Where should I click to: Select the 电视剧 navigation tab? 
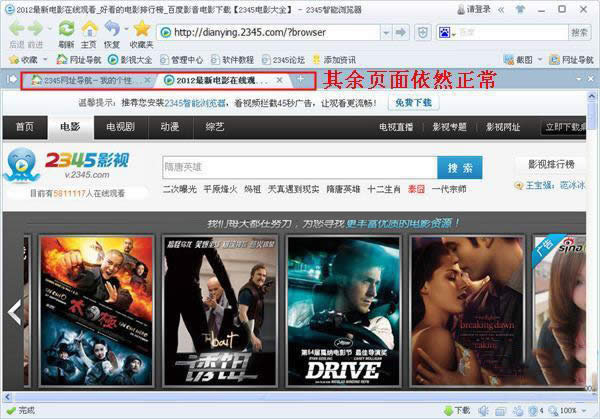[x=121, y=127]
